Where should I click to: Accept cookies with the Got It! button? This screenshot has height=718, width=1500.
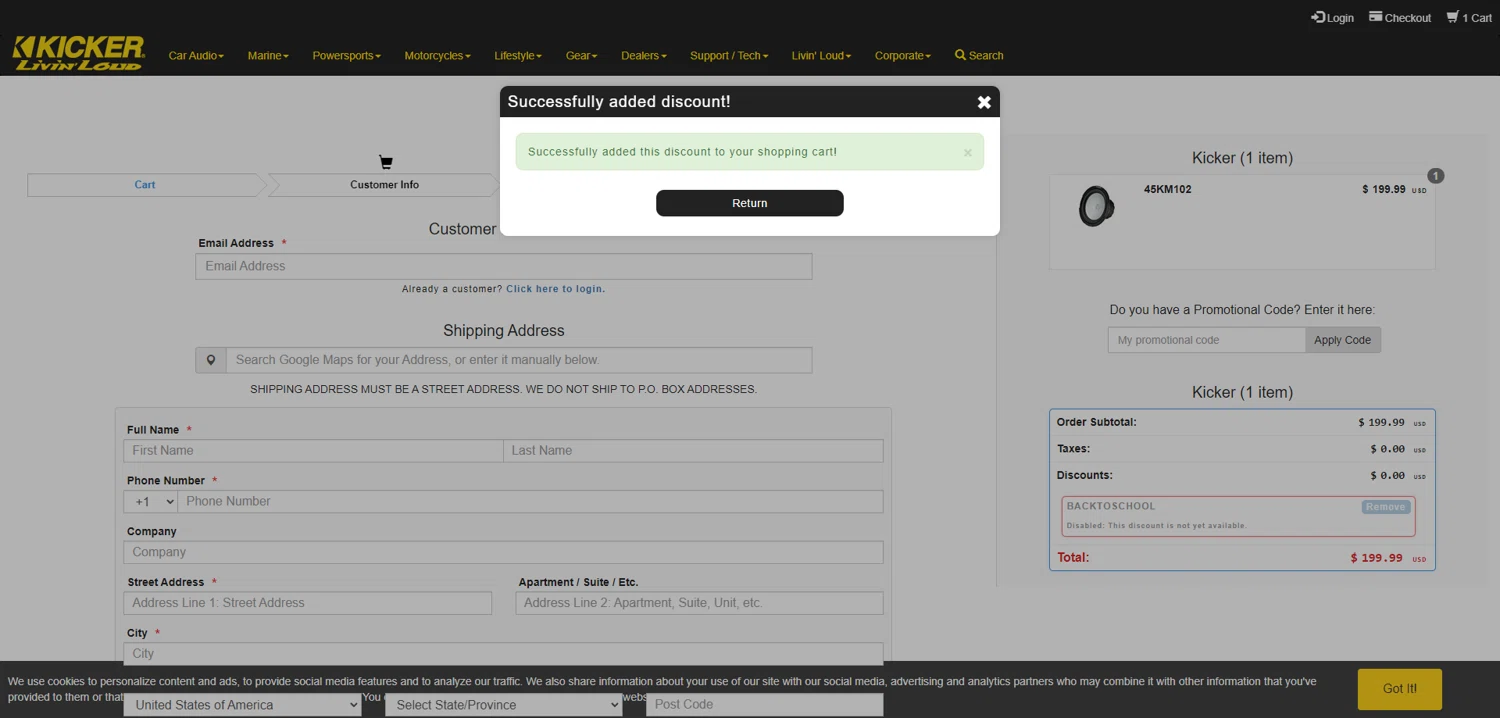[x=1399, y=689]
